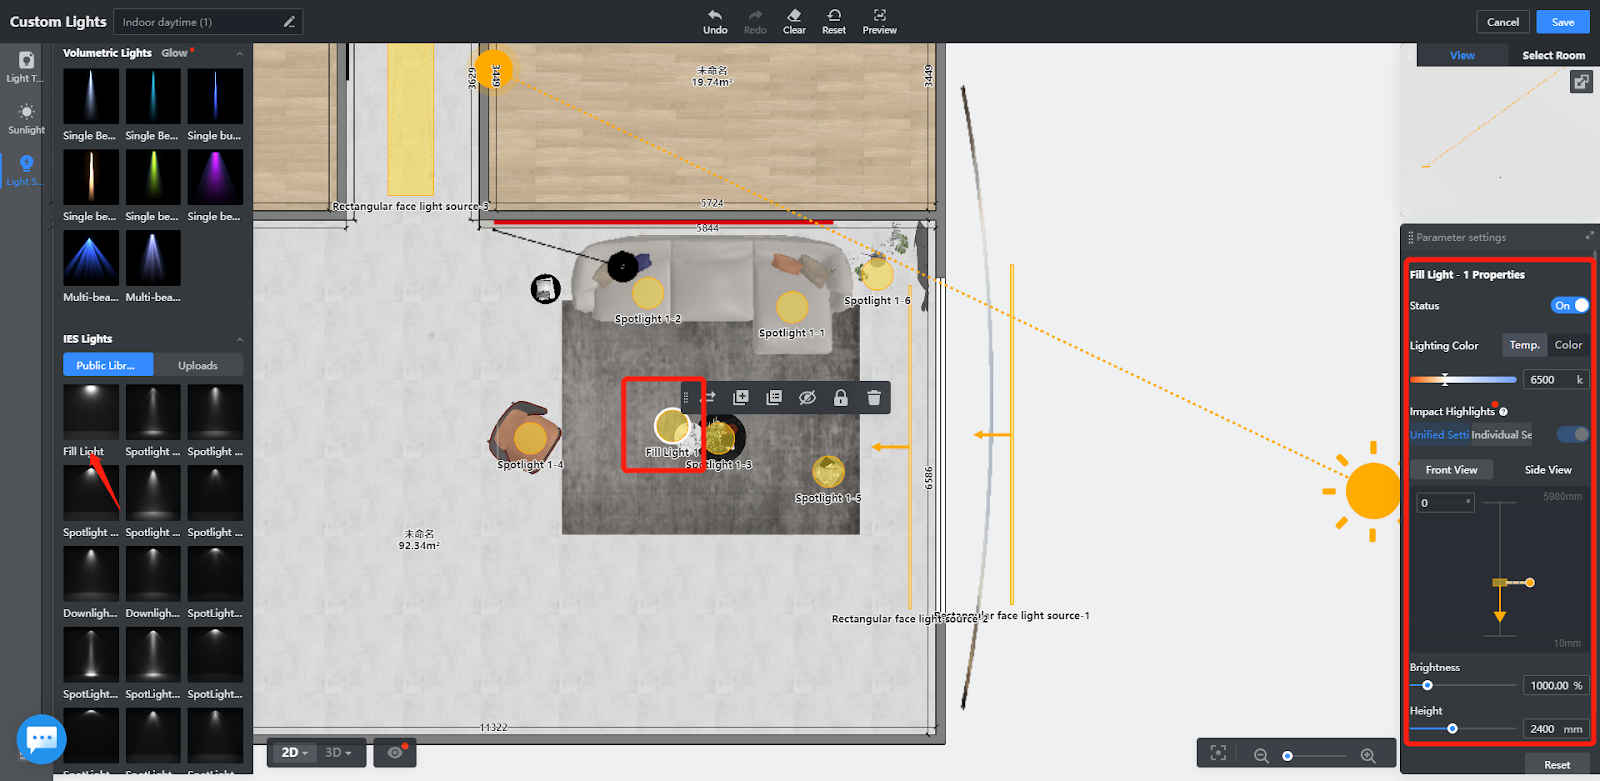Screen dimensions: 1600x781
Task: Select the Spotlight 1-4 light on canvas
Action: point(530,437)
